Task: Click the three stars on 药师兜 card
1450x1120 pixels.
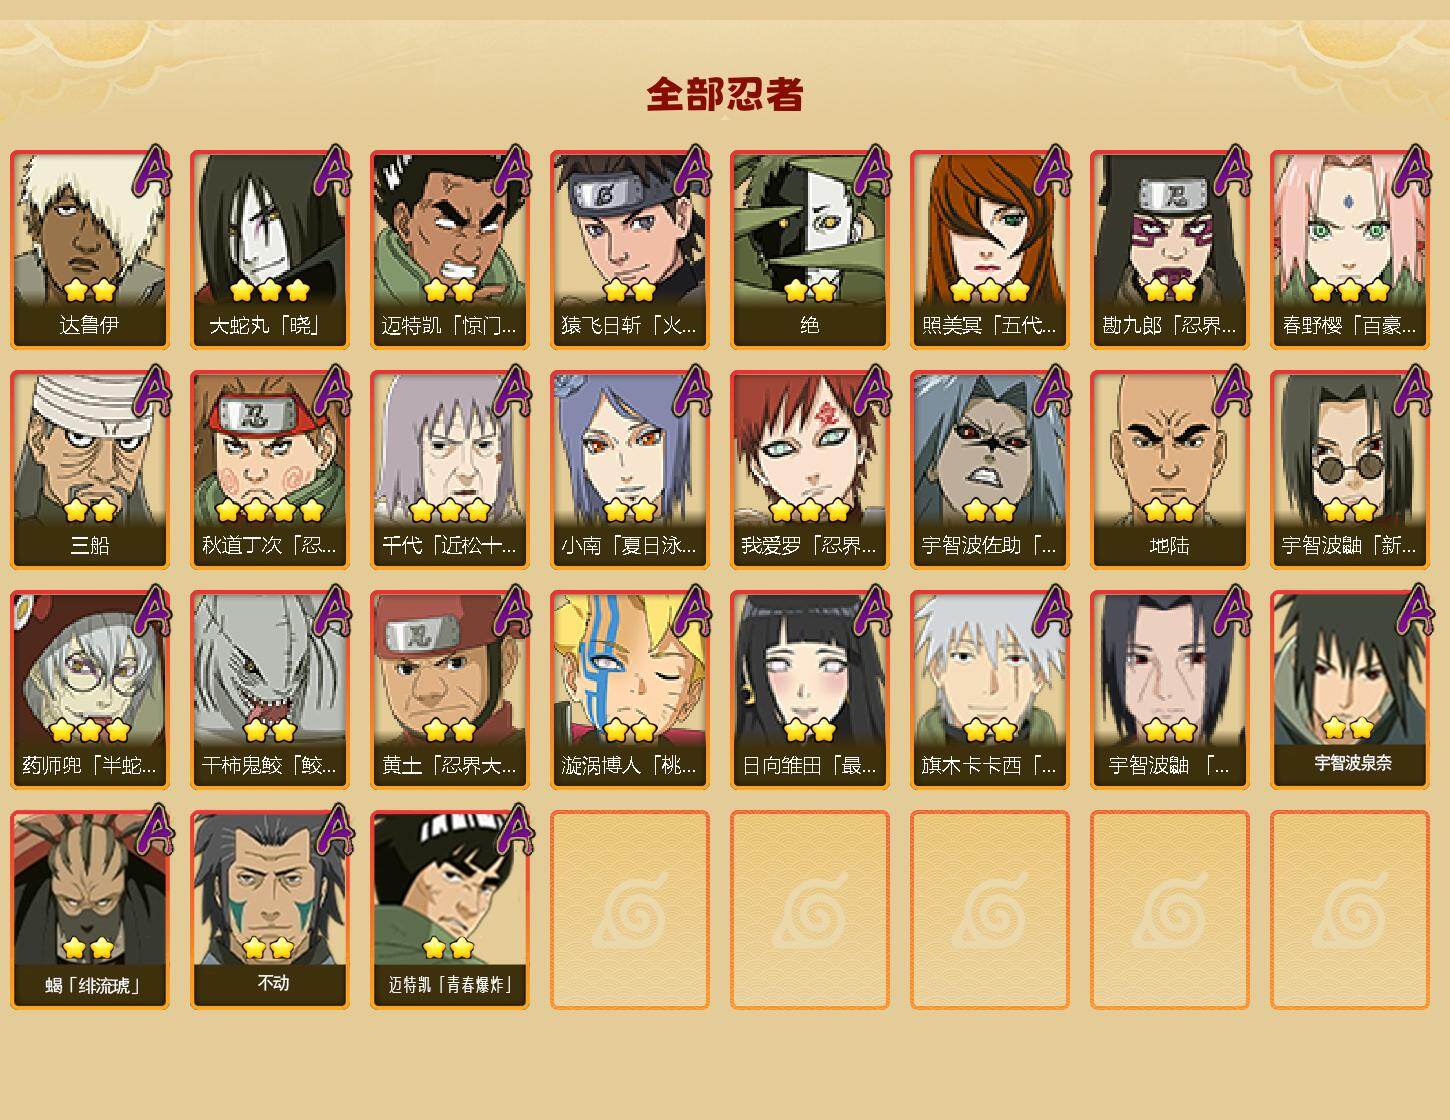Action: click(x=90, y=730)
